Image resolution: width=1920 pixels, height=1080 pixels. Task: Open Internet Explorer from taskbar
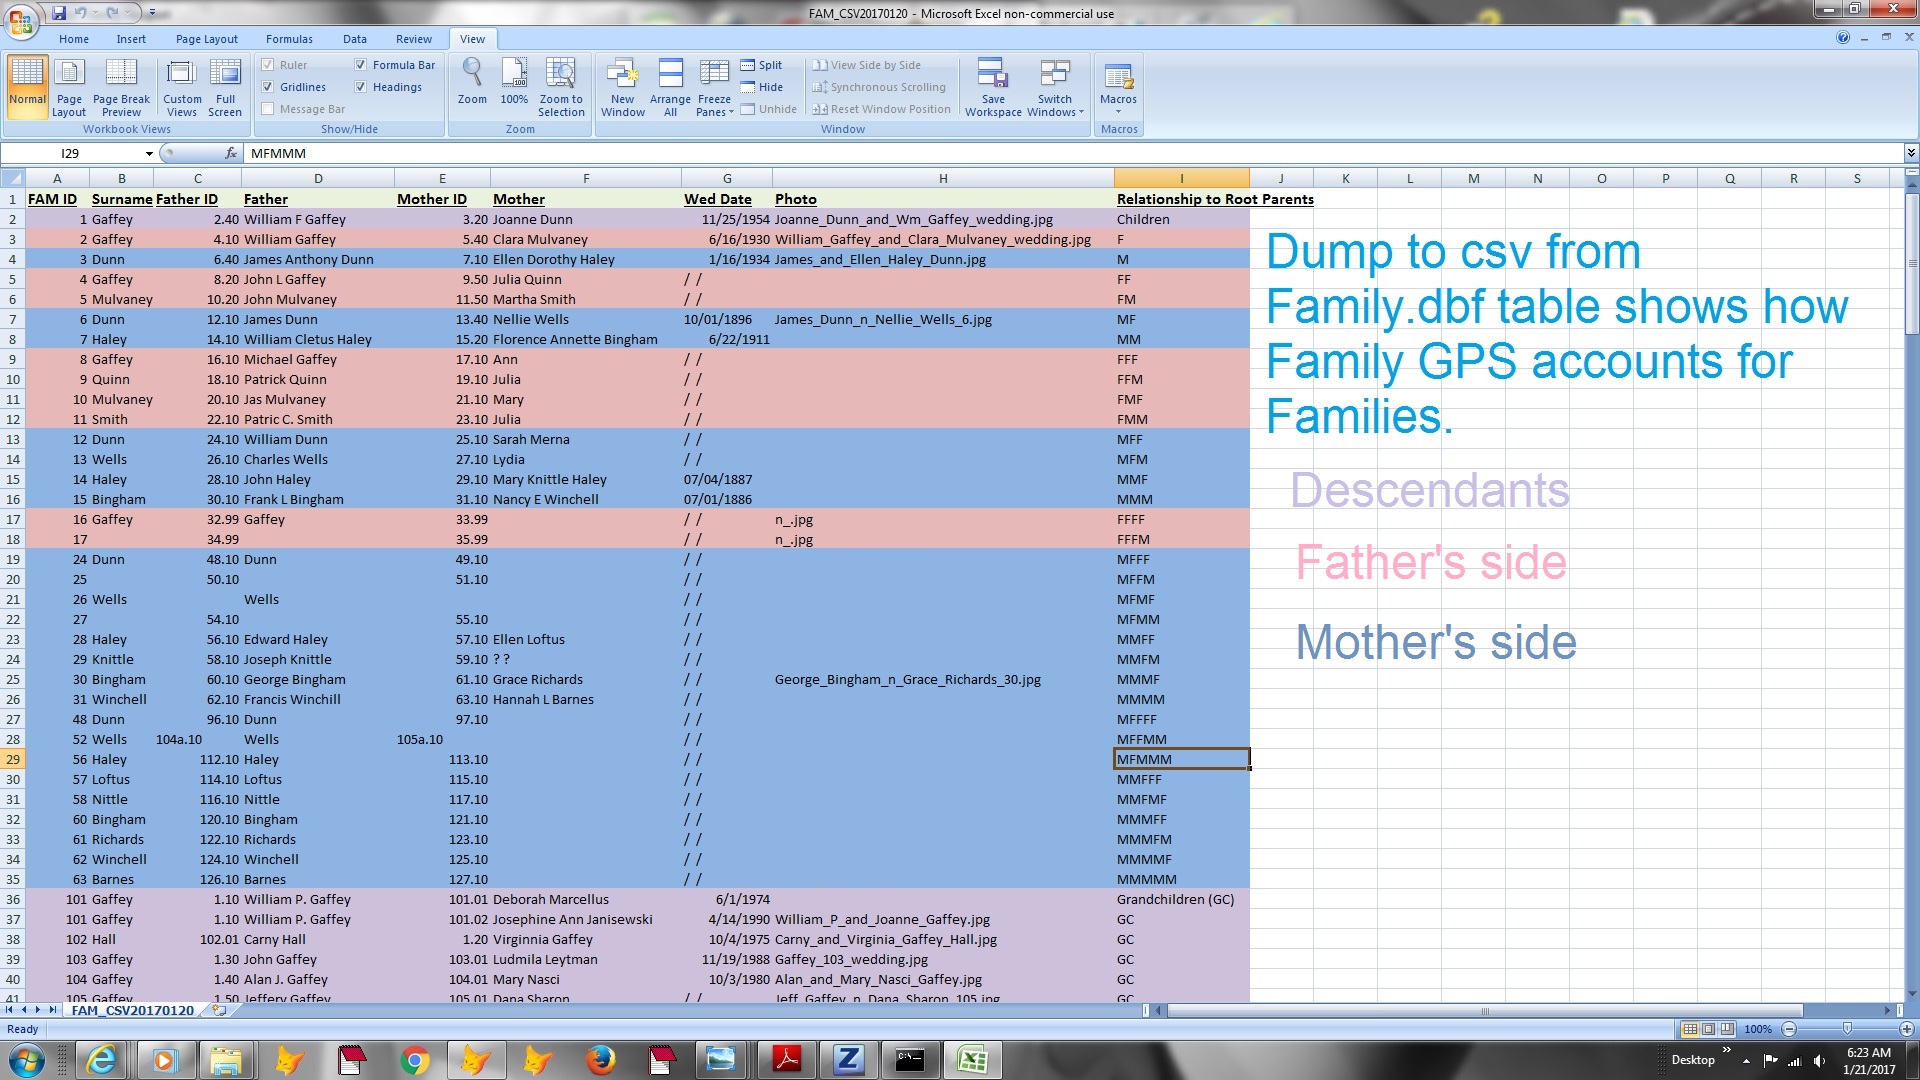coord(102,1059)
